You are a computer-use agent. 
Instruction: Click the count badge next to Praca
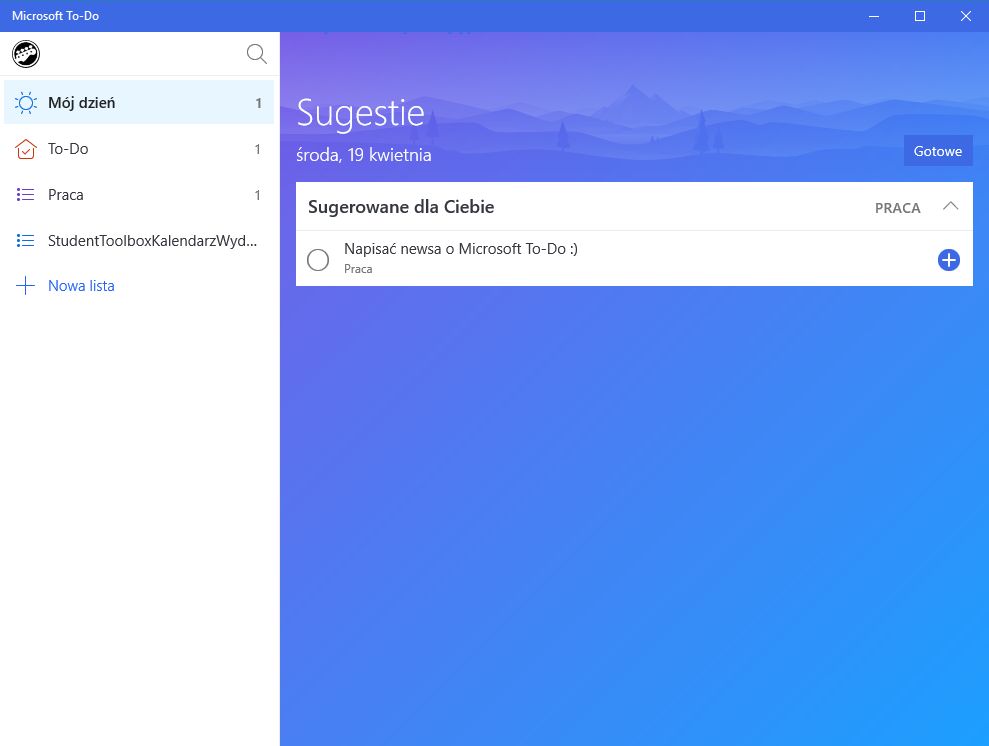coord(257,195)
